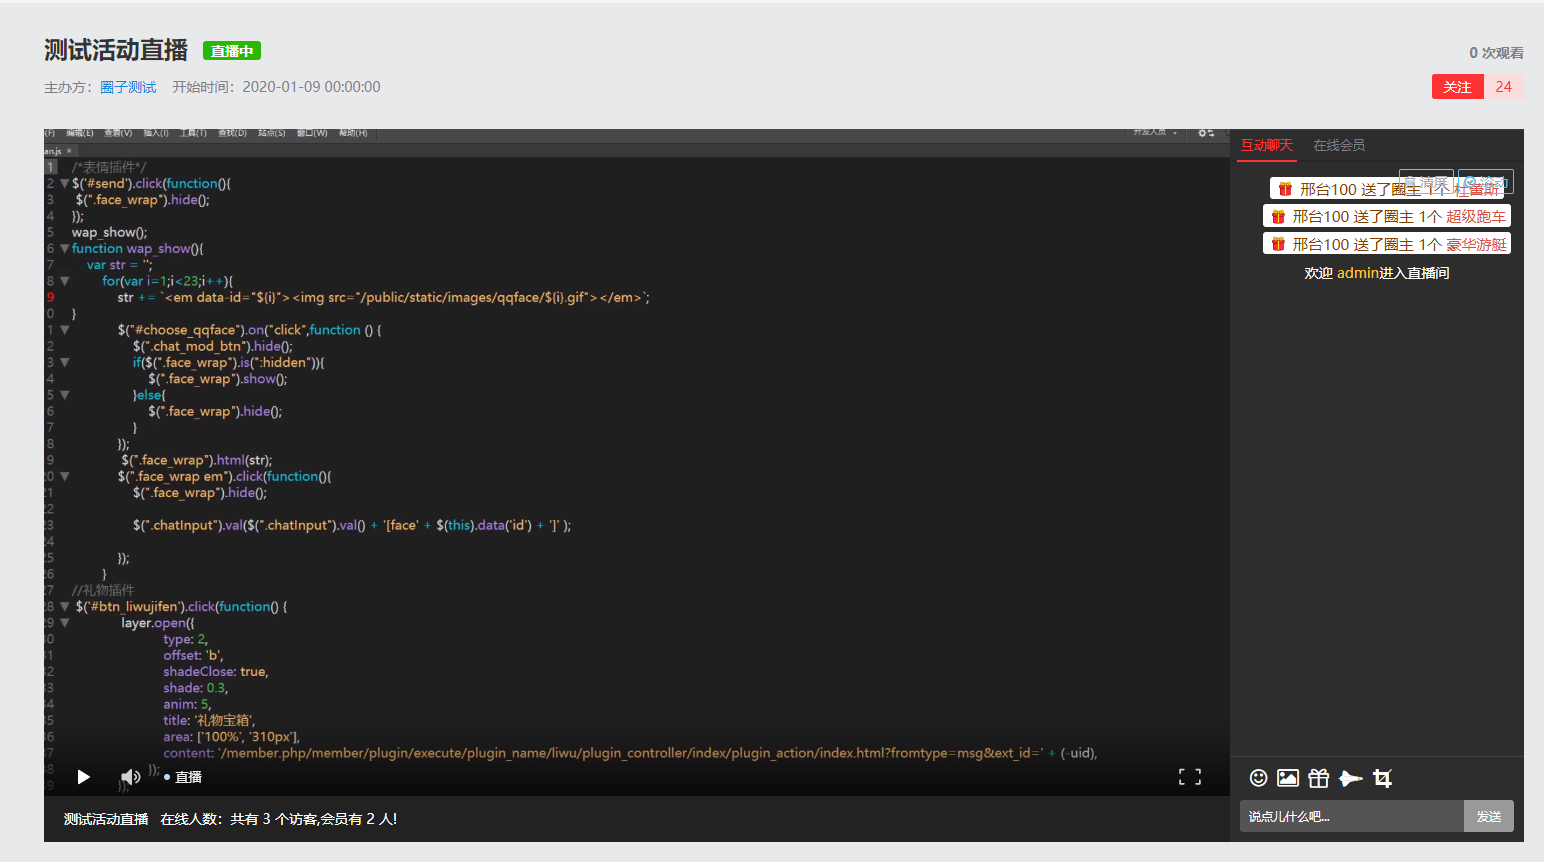Screen dimensions: 1544x862
Task: Click the crop screenshot icon
Action: point(1382,778)
